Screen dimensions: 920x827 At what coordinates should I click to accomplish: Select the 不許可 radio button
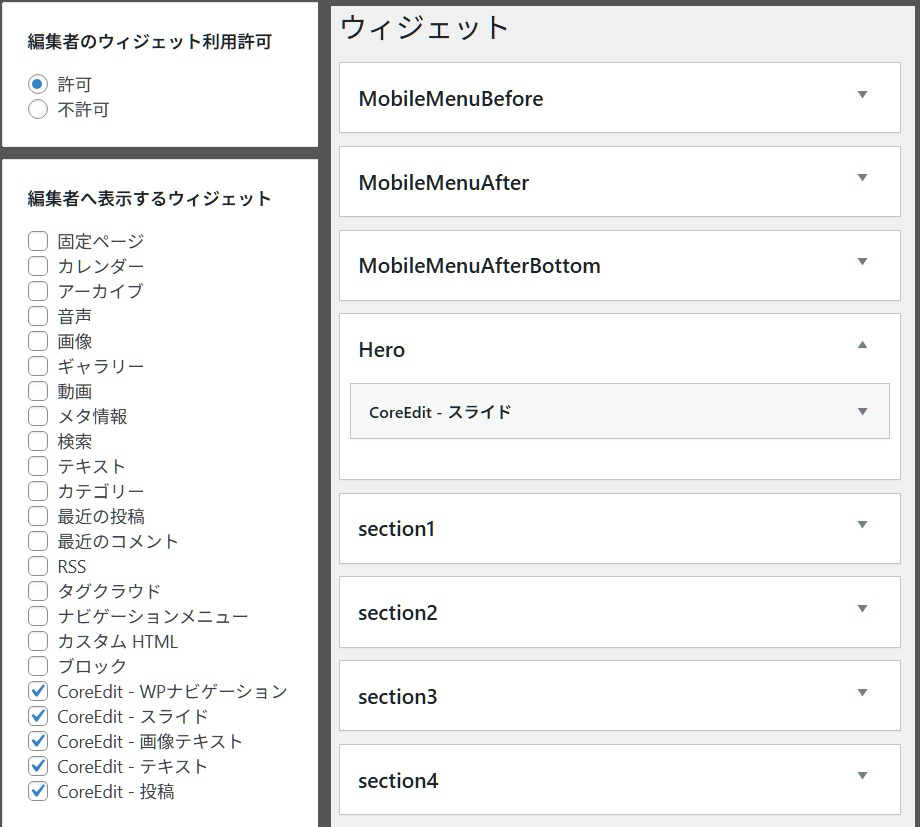[x=38, y=110]
